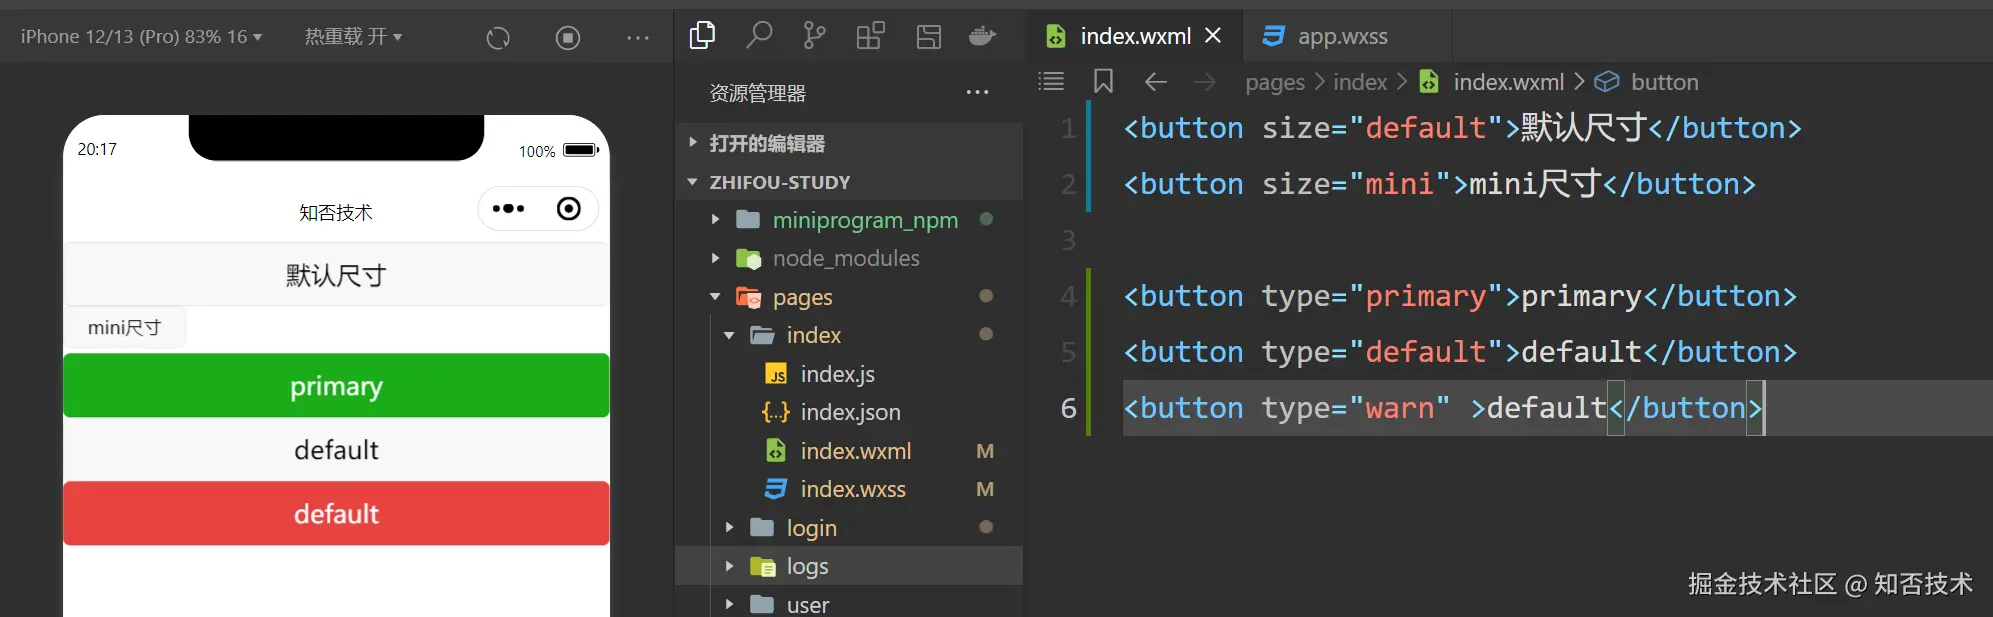This screenshot has width=1993, height=617.
Task: Open the Search magnifier icon
Action: pos(759,36)
